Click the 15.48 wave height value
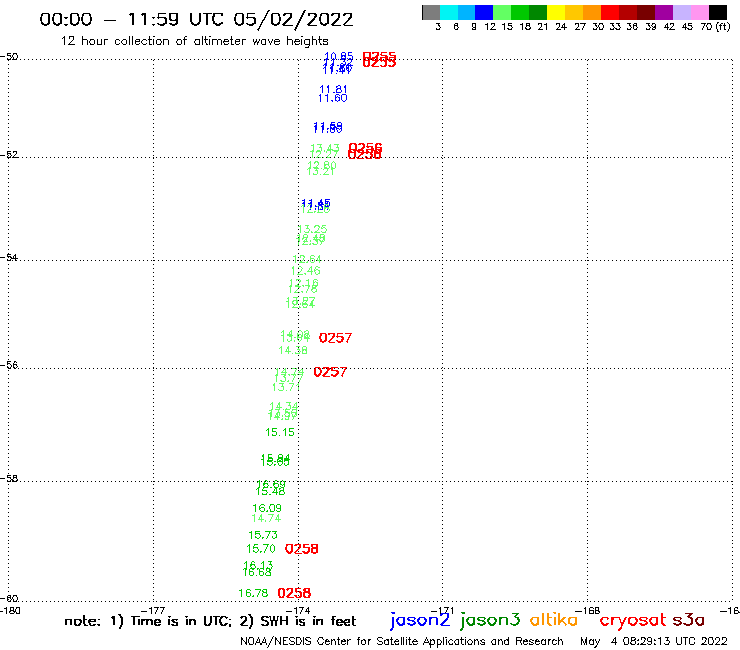 click(270, 492)
